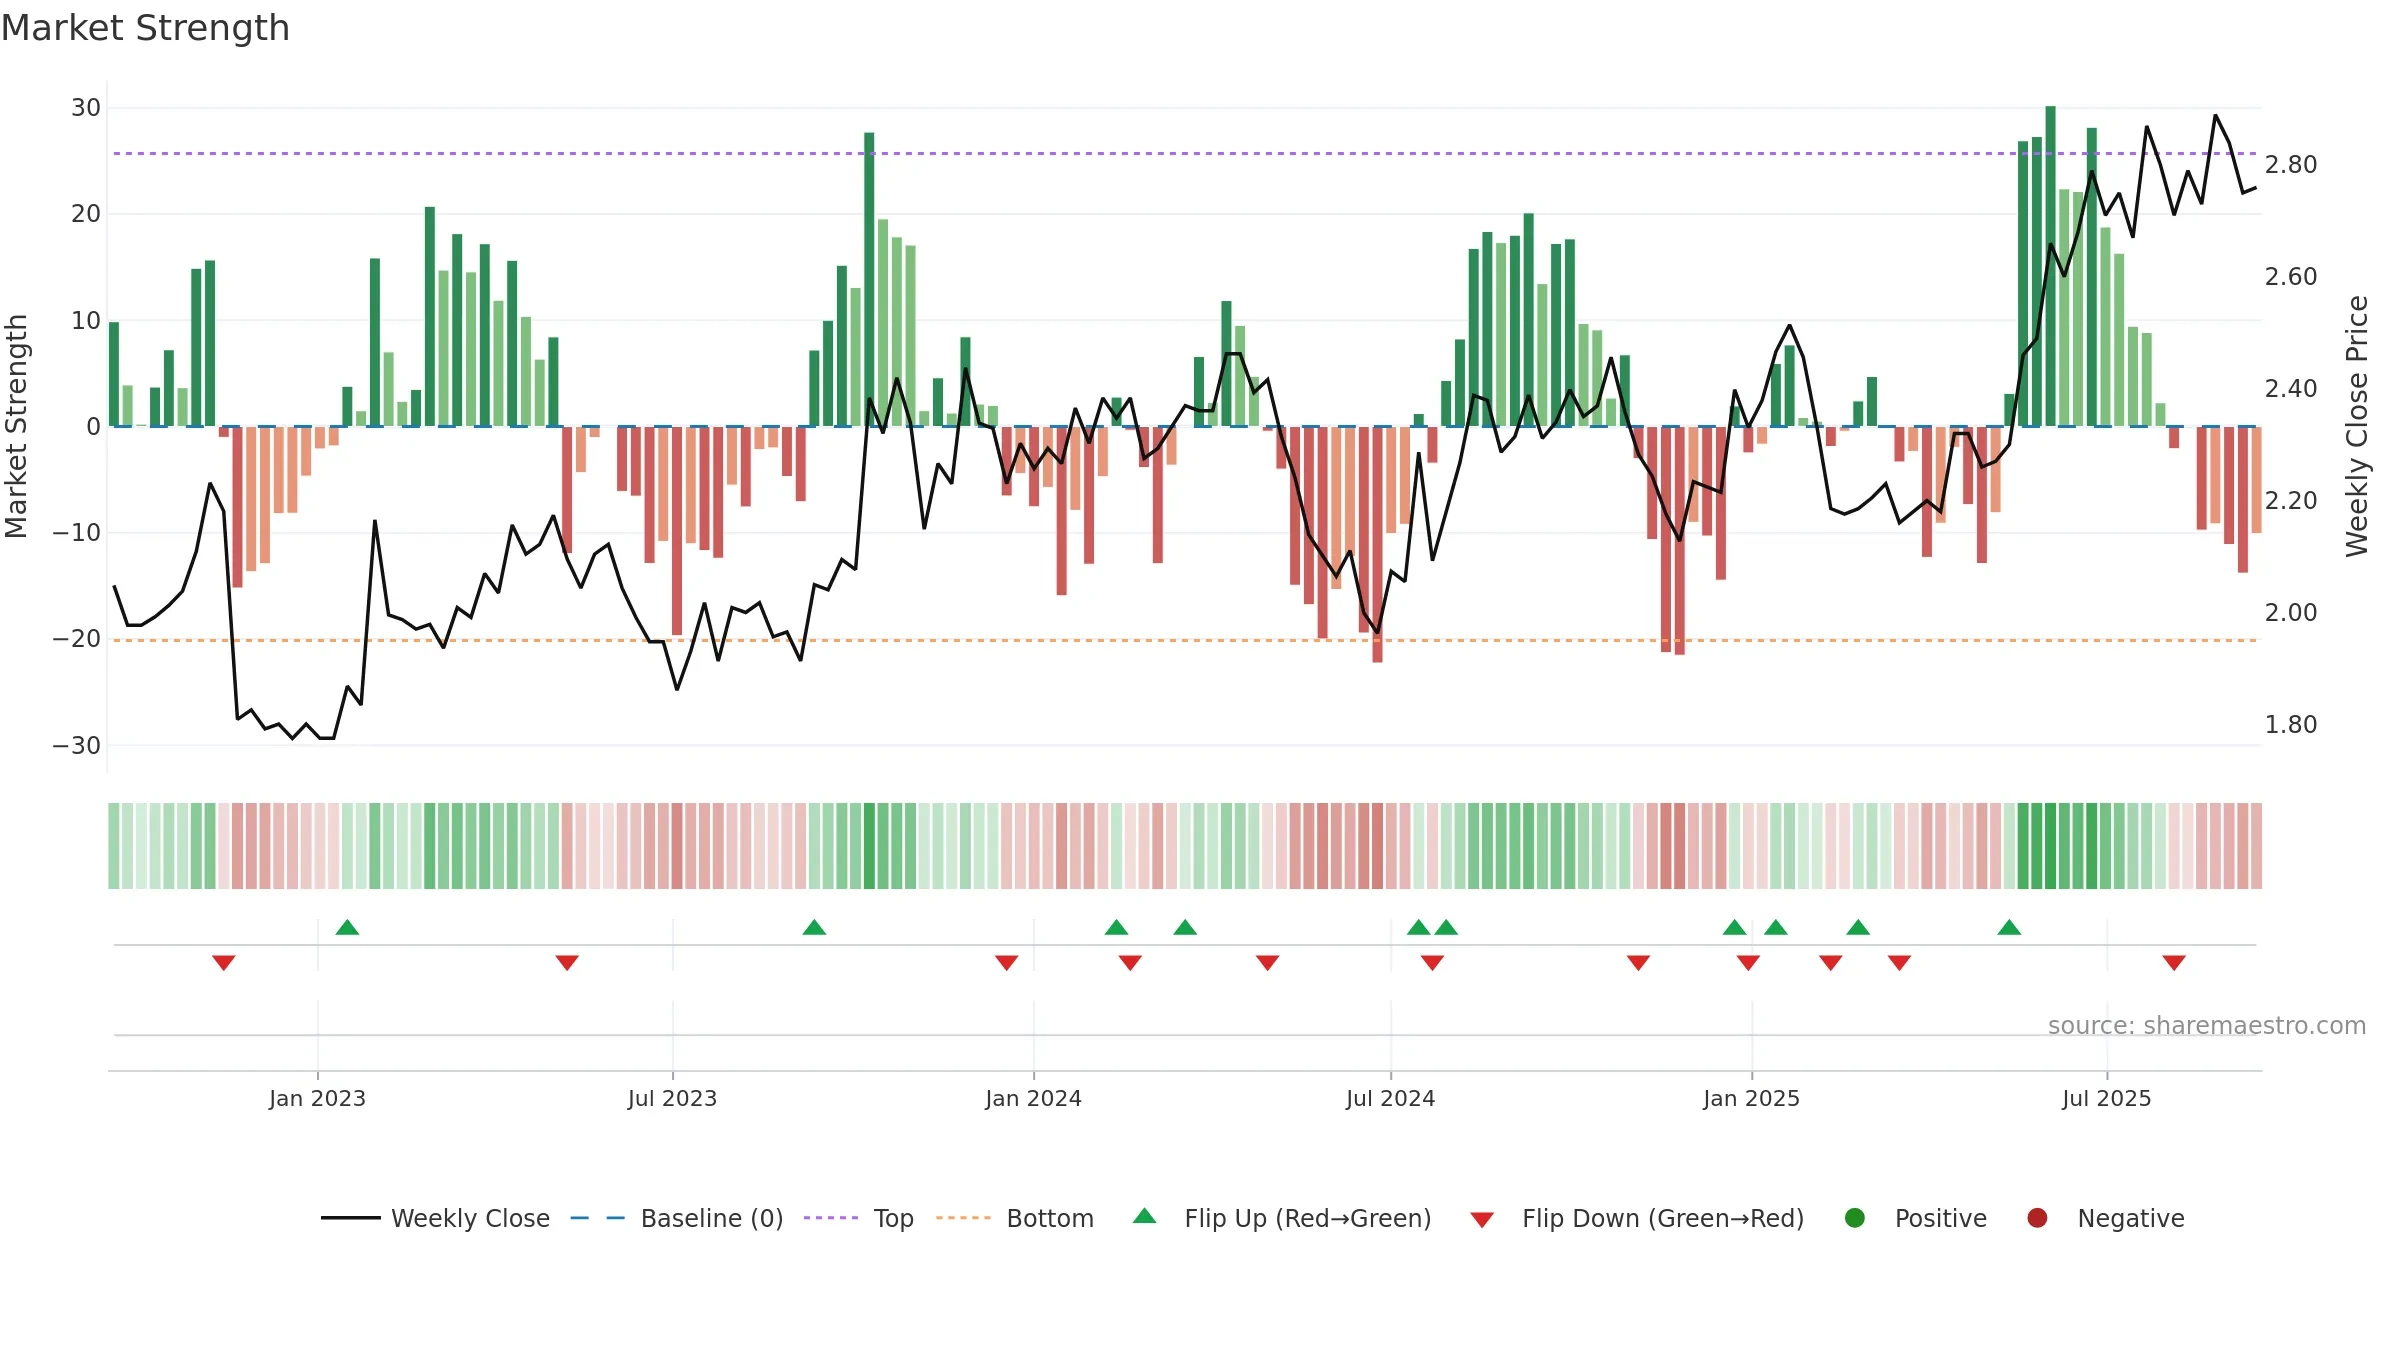Click the first flip-up marker after Jan 2025
The image size is (2400, 1350).
coord(1776,927)
